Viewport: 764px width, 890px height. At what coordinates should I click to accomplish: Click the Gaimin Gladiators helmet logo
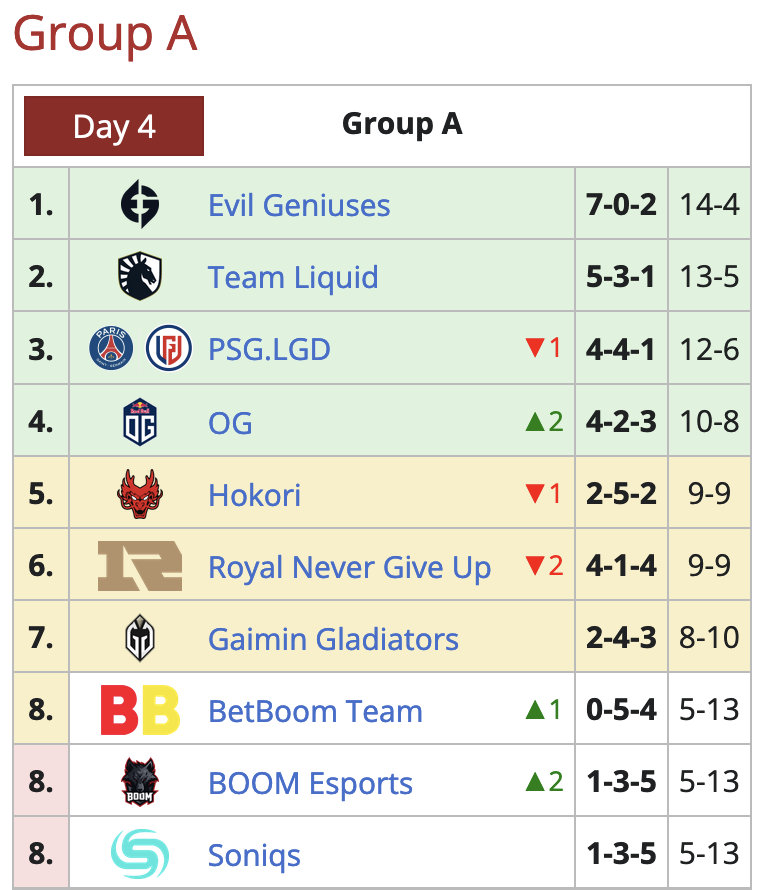pos(139,638)
